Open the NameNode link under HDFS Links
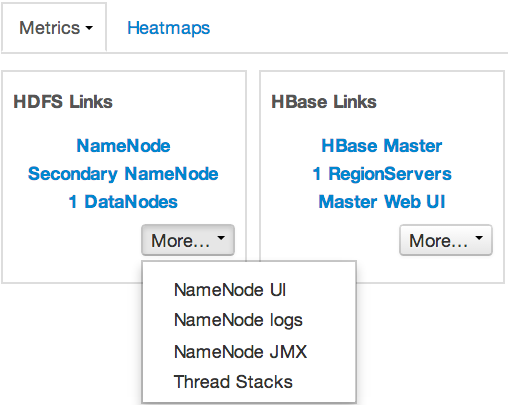The image size is (508, 405). [123, 146]
